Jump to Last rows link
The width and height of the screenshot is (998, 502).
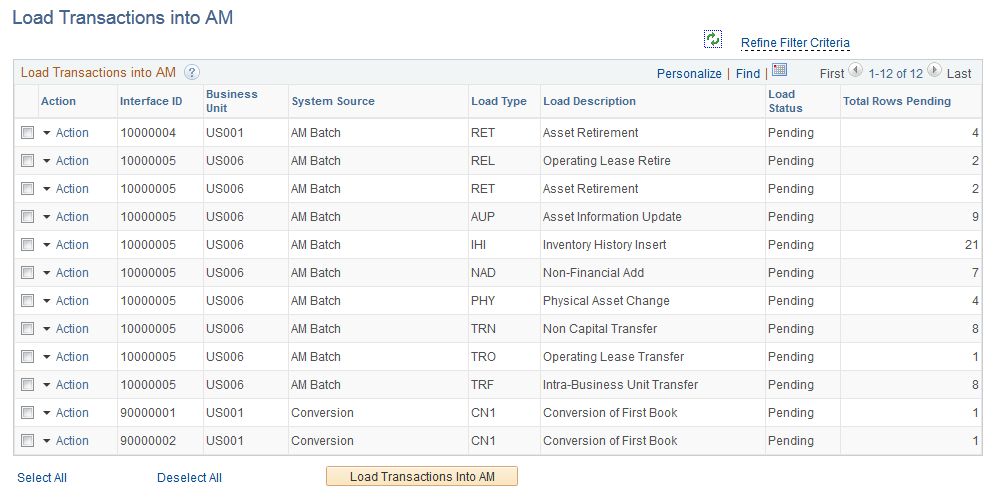(x=959, y=74)
